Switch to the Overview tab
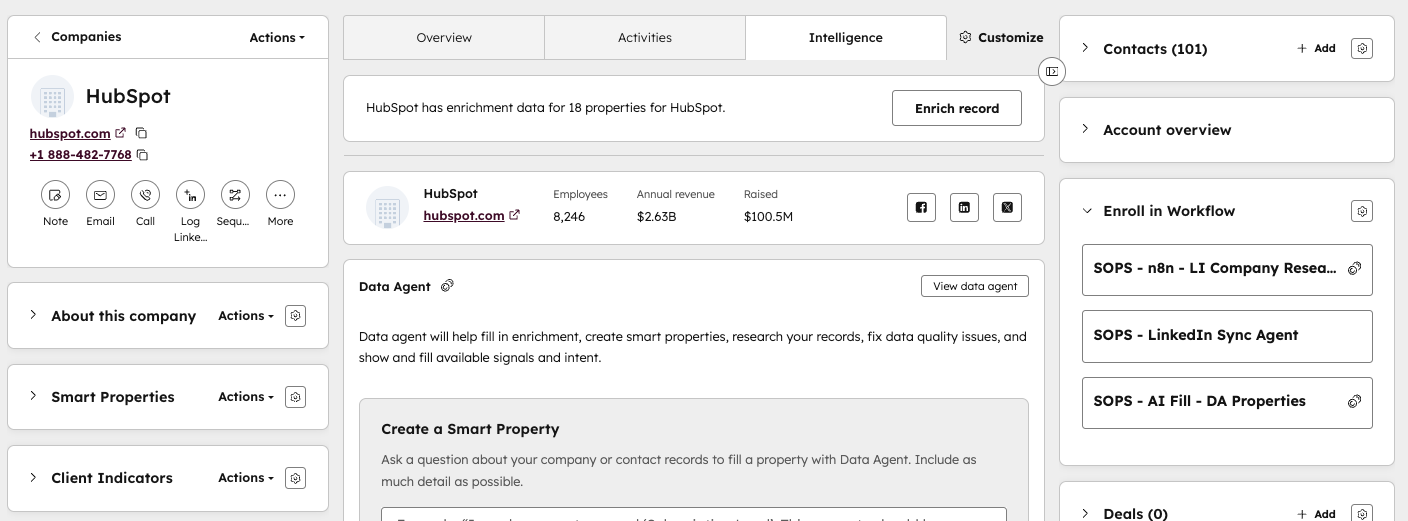 444,38
